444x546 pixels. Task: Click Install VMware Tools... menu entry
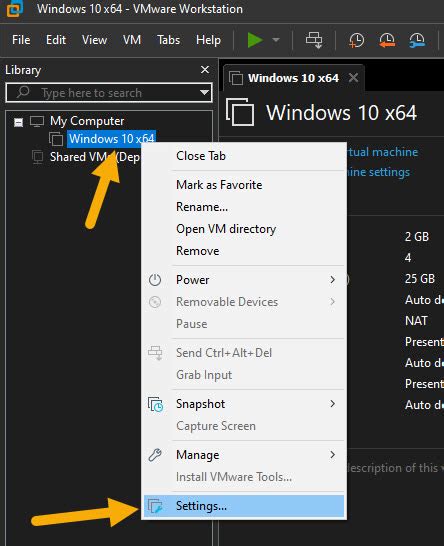click(244, 477)
